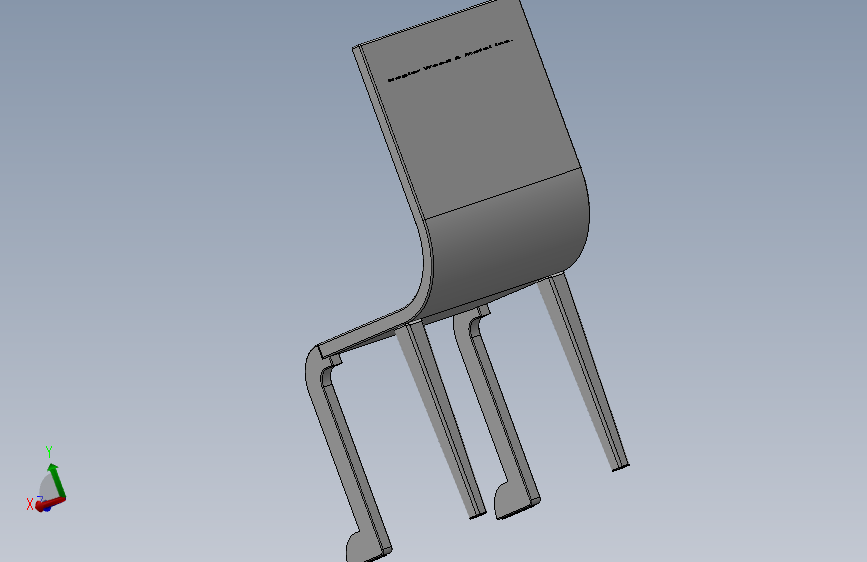Select the rear-right straight chair leg
This screenshot has width=867, height=562.
(583, 372)
